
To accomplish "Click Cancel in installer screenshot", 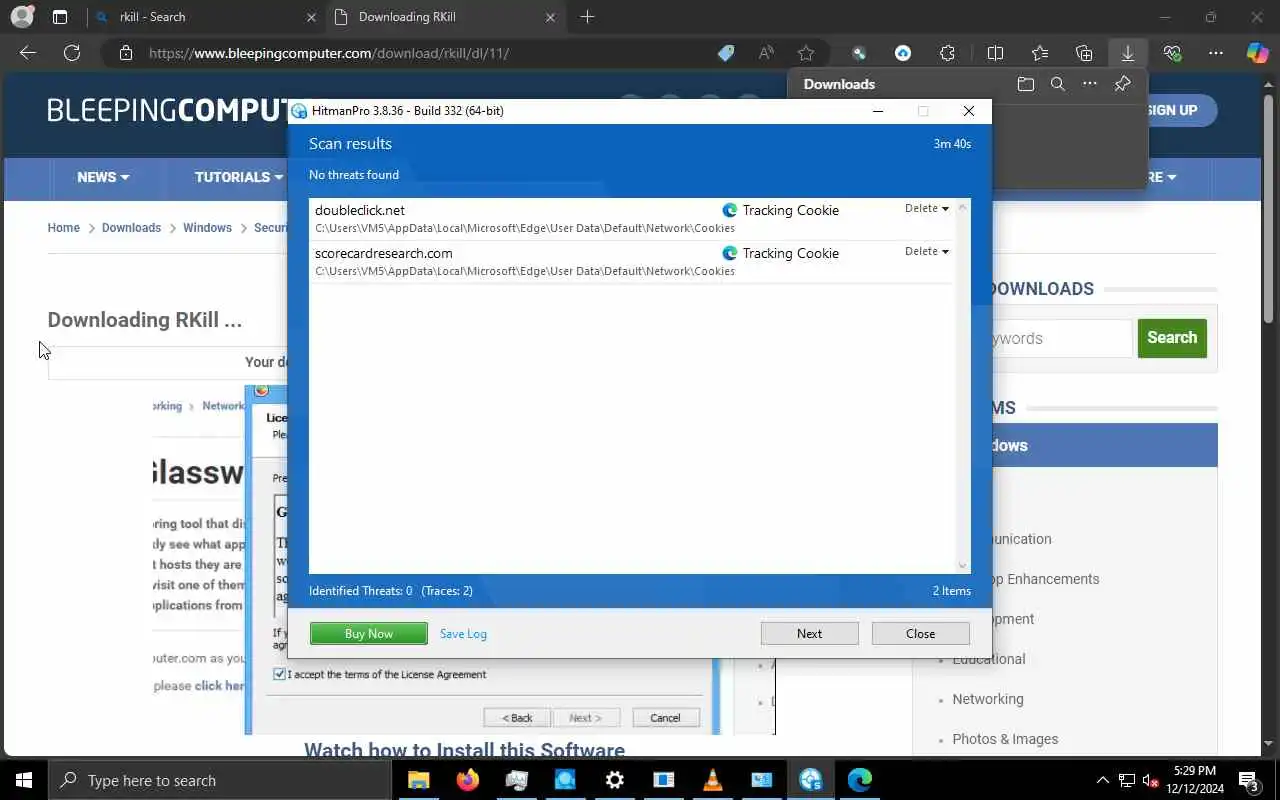I will pos(665,718).
